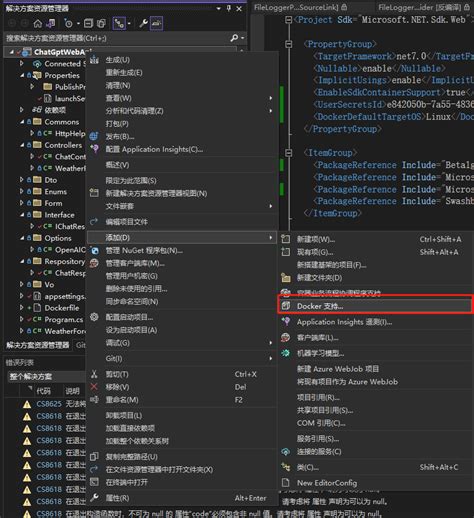
Task: Select 设为启动项目(A) menu entry
Action: [x=182, y=330]
